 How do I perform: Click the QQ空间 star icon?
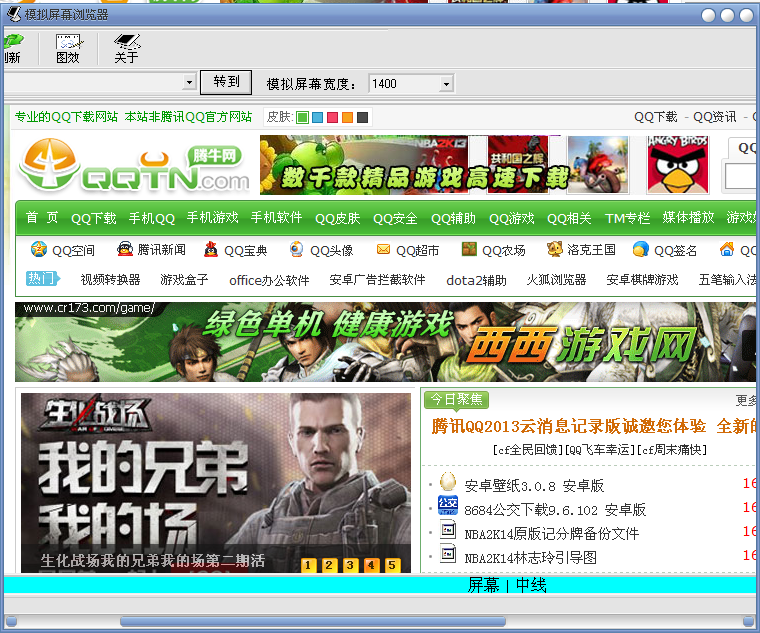[39, 249]
